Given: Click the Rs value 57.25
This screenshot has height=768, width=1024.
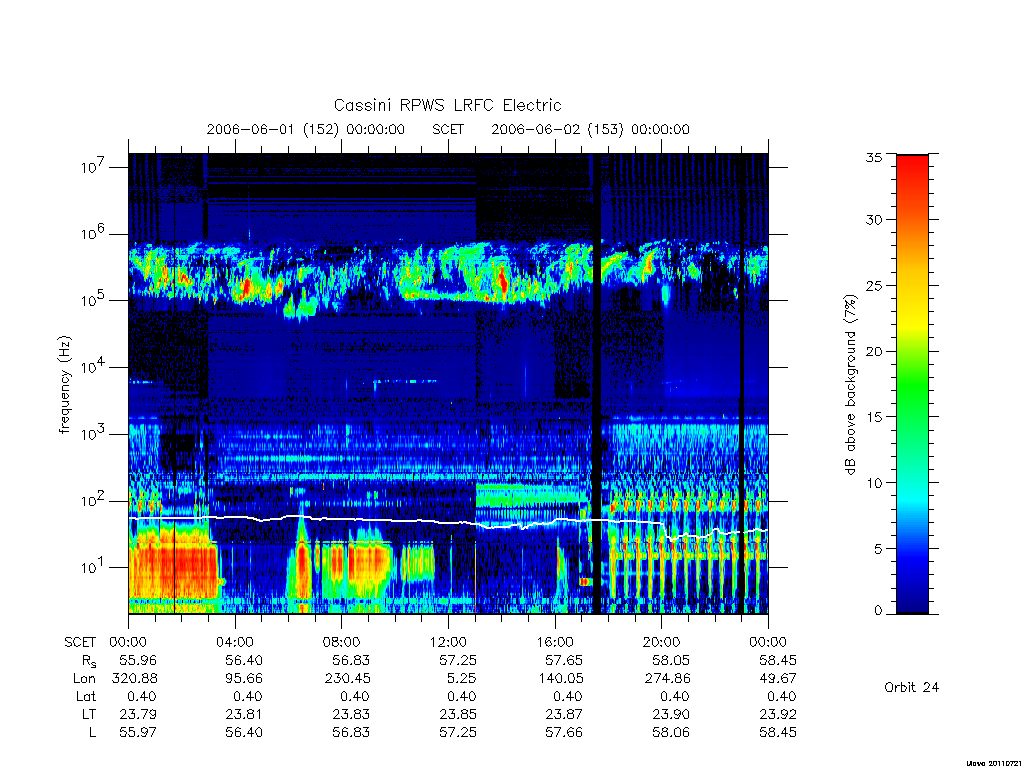Looking at the screenshot, I should pos(457,660).
